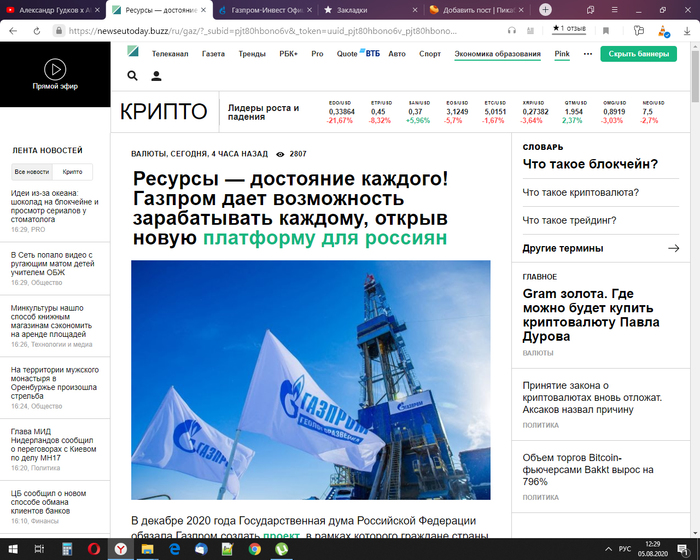Click the address bar URL field
The image size is (700, 560).
pyautogui.click(x=260, y=30)
